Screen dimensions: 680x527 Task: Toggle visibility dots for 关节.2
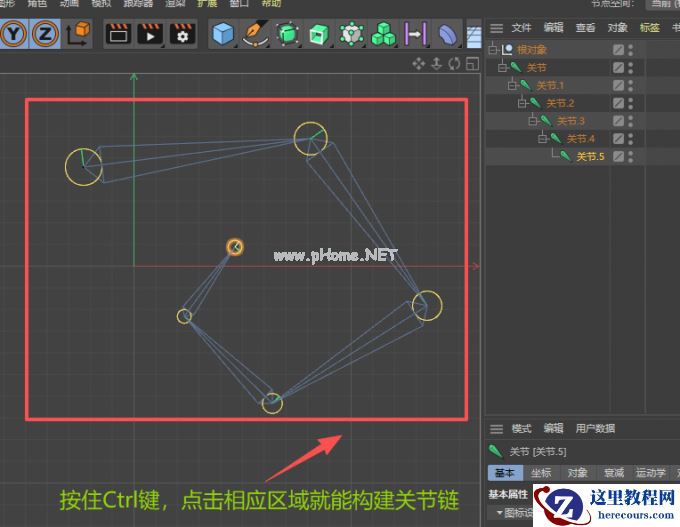(x=631, y=103)
